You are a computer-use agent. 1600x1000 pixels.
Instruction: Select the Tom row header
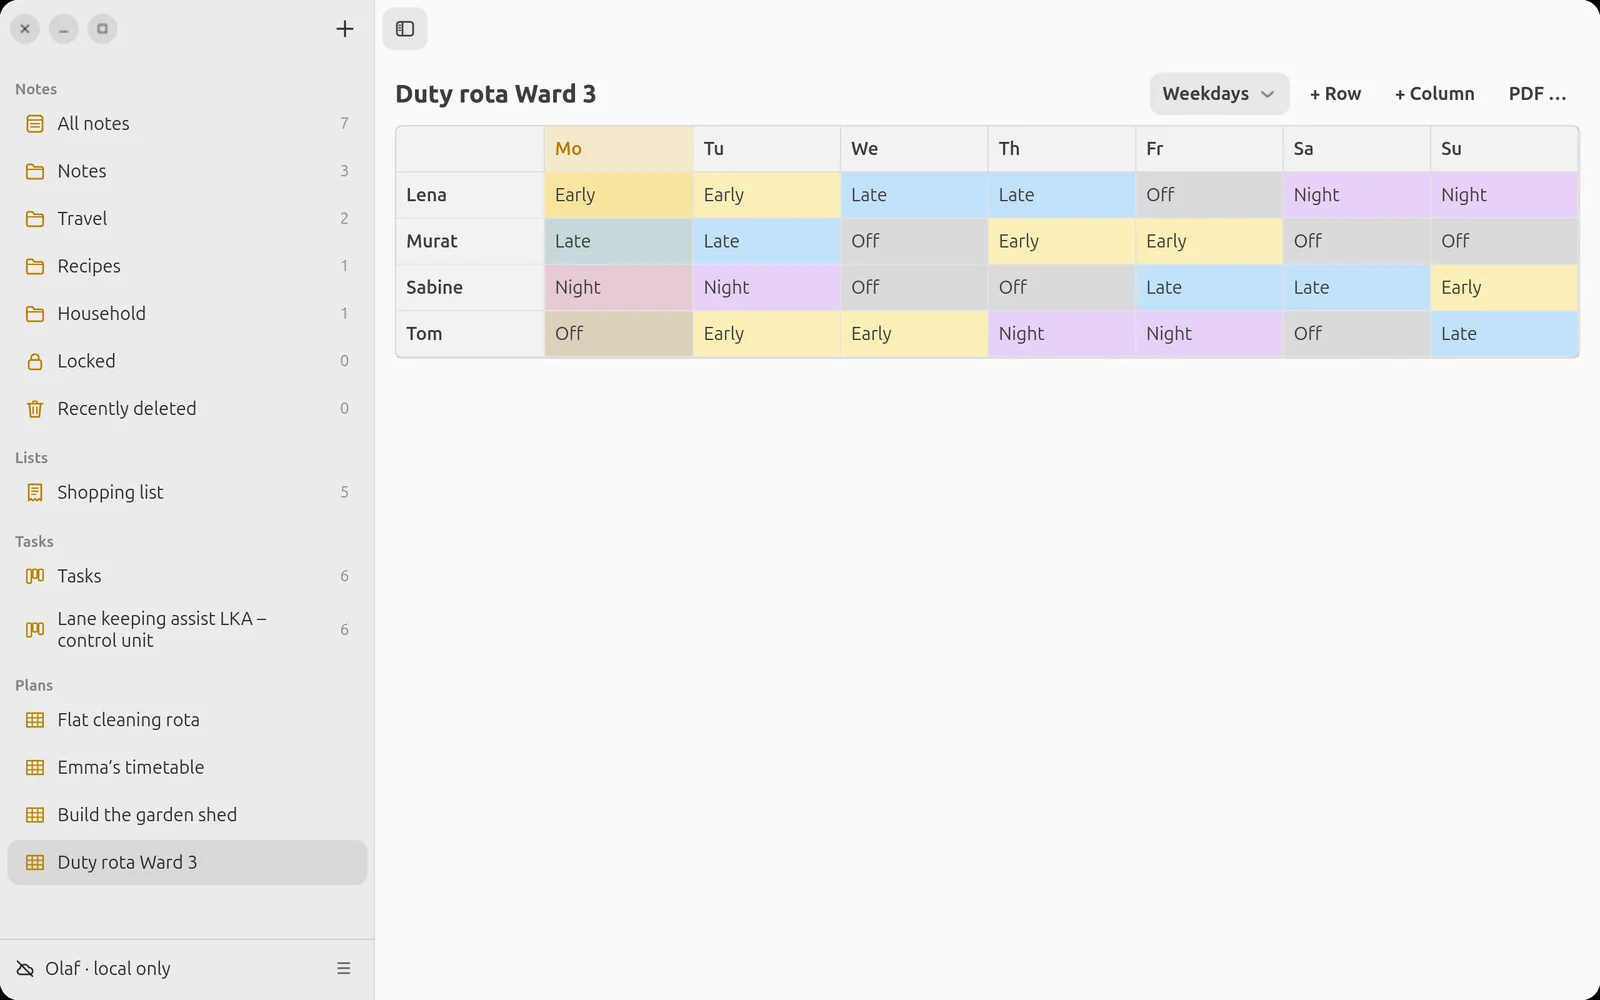[x=470, y=334]
